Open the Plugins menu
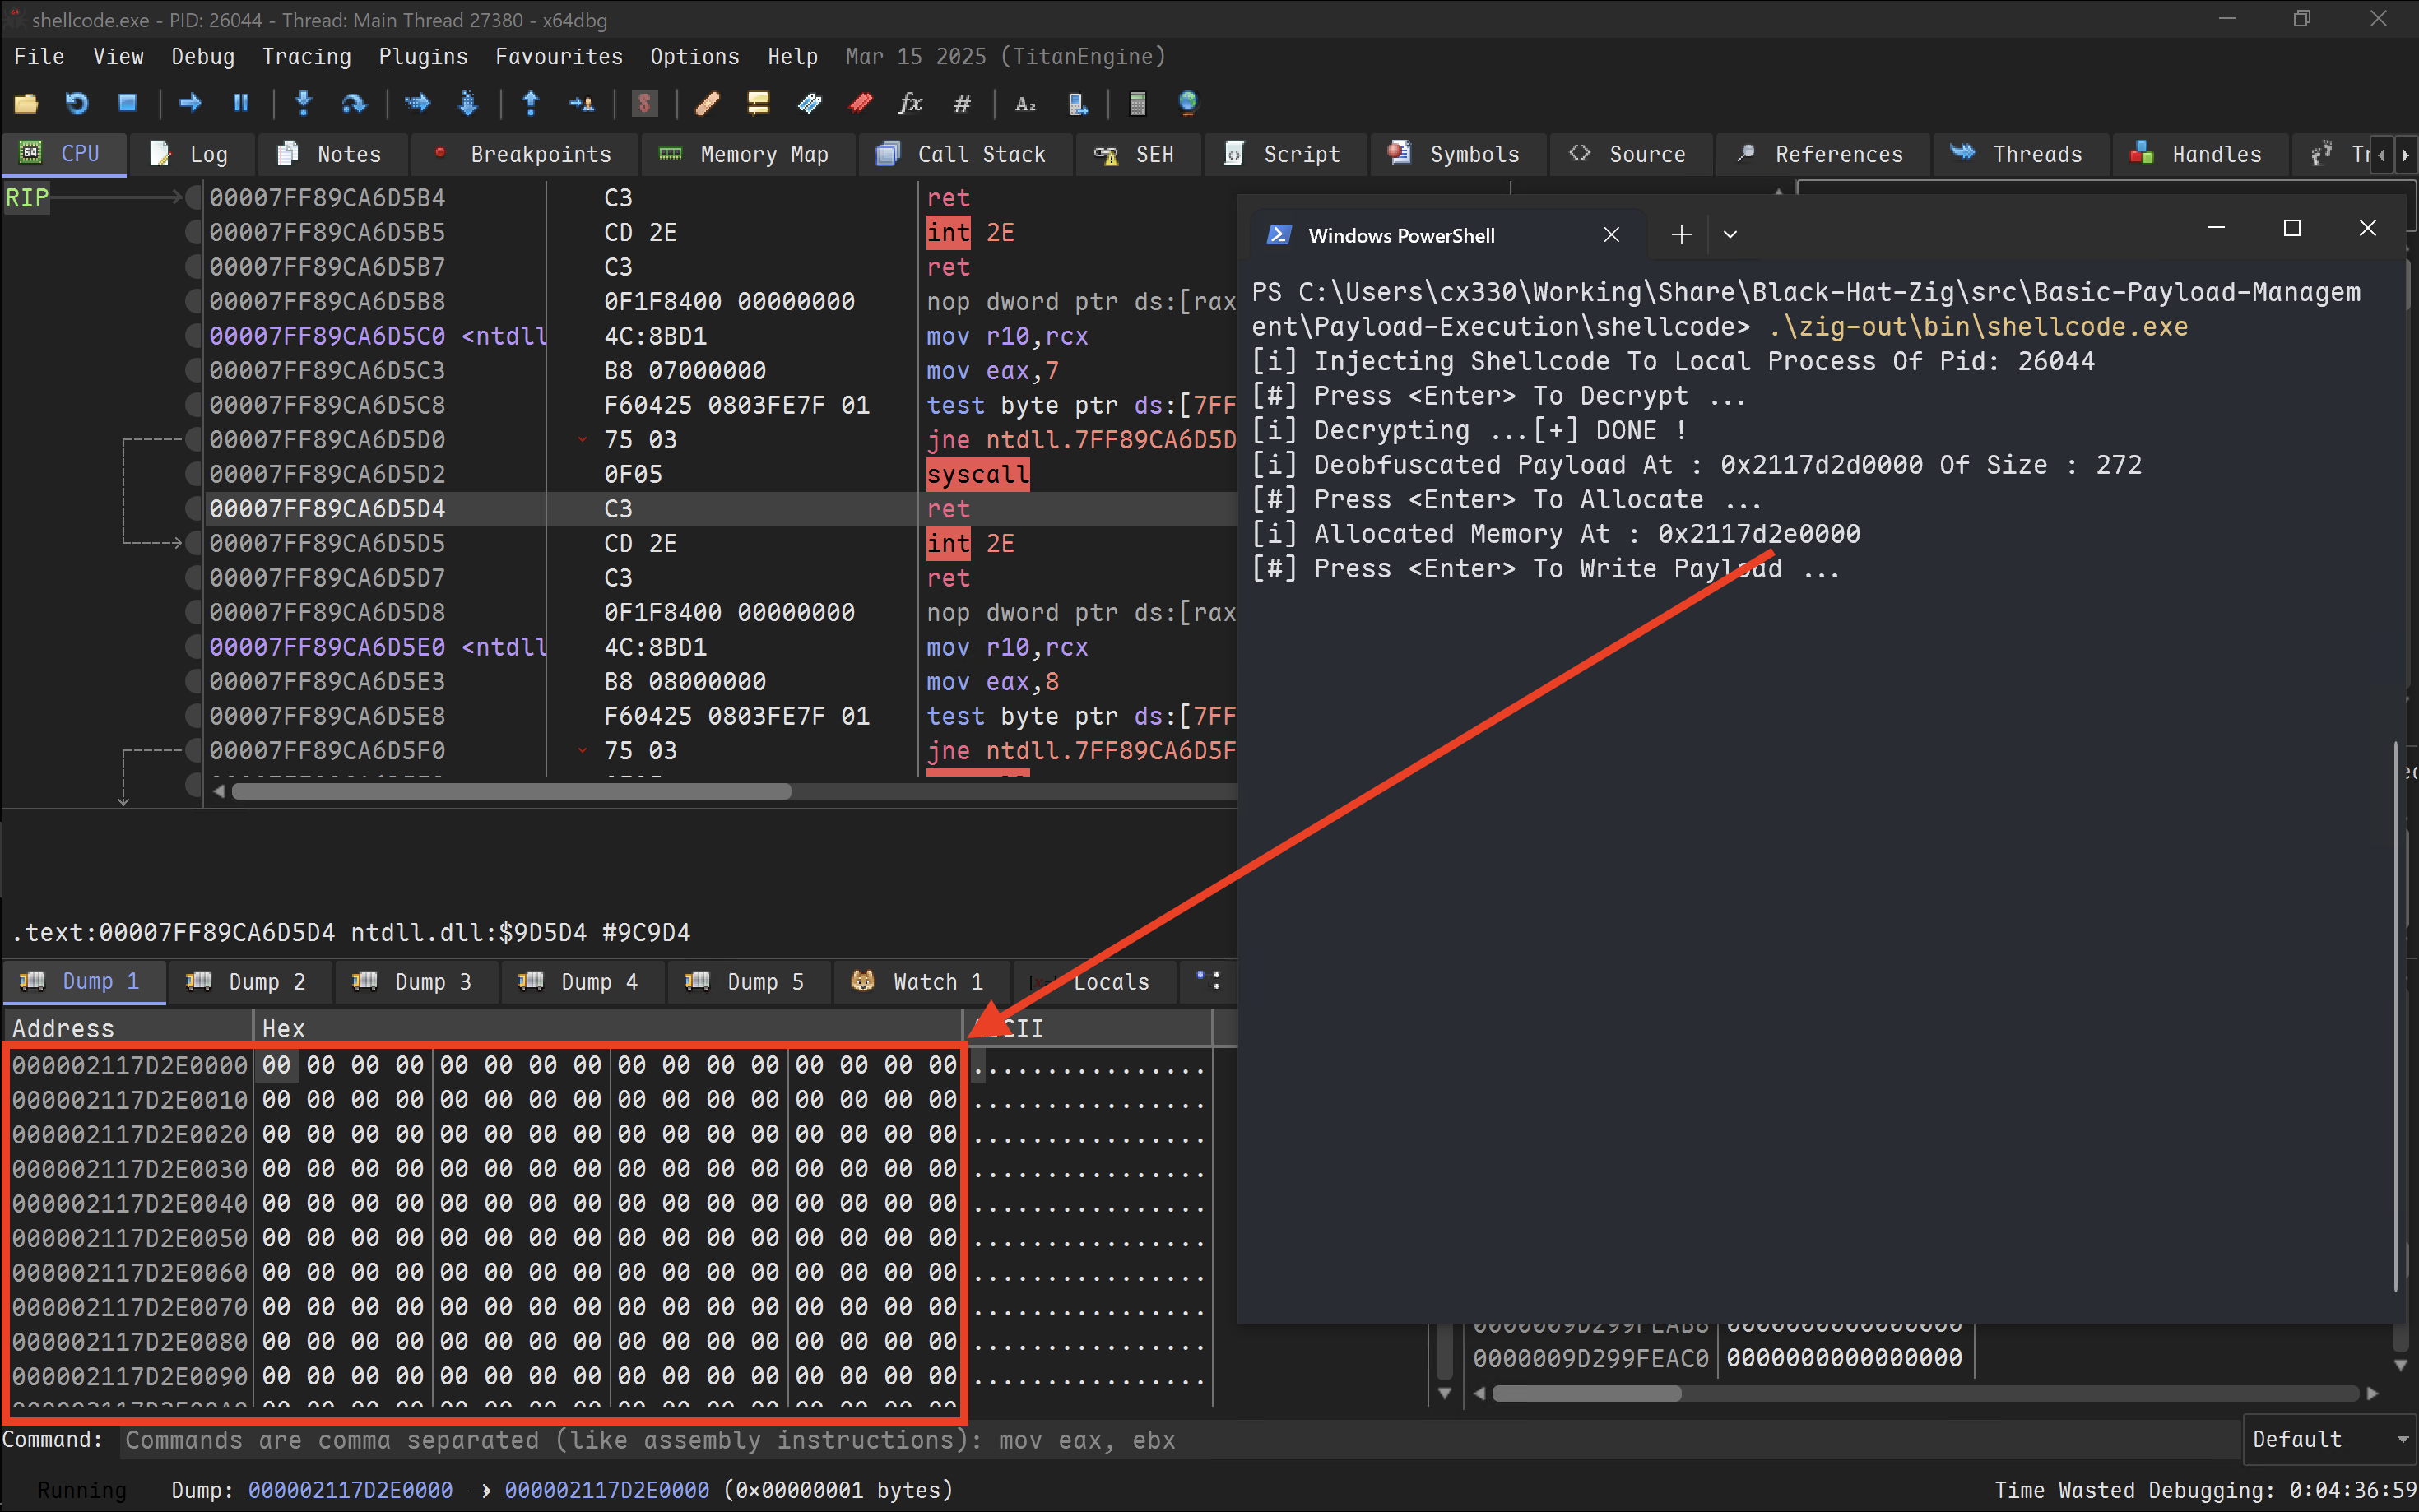The height and width of the screenshot is (1512, 2419). pyautogui.click(x=423, y=57)
